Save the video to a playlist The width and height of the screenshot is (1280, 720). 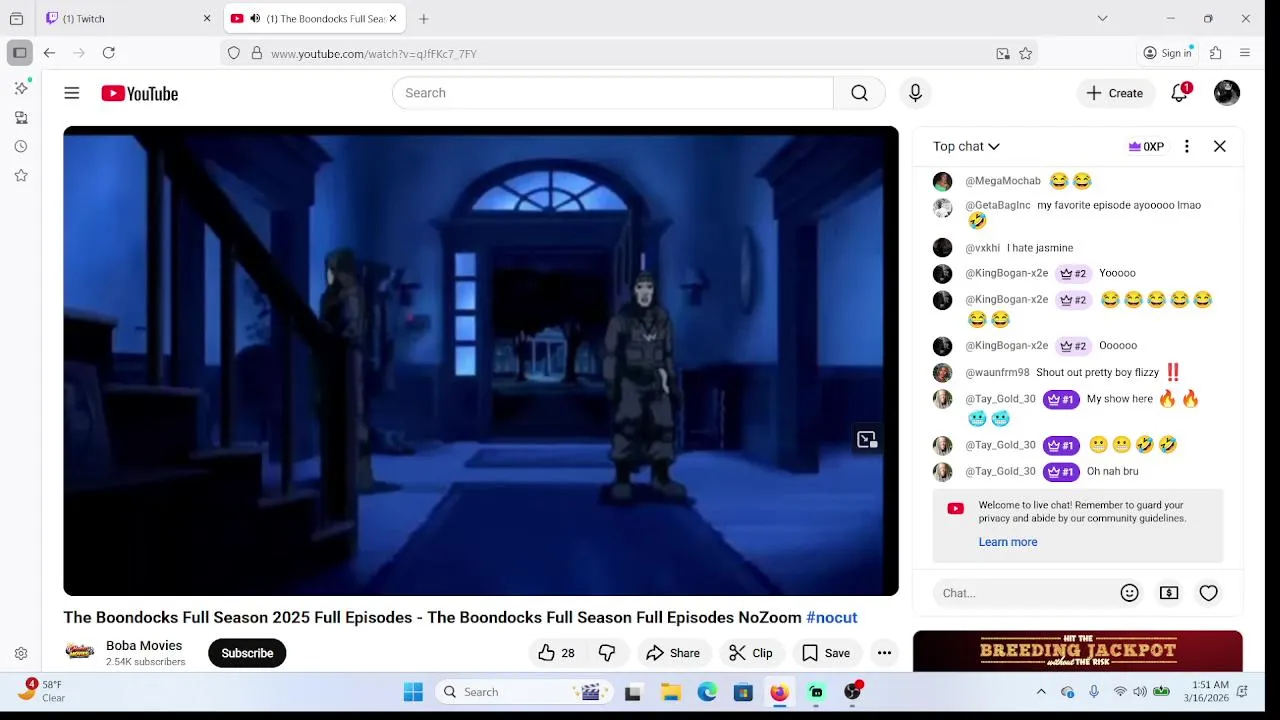(827, 653)
